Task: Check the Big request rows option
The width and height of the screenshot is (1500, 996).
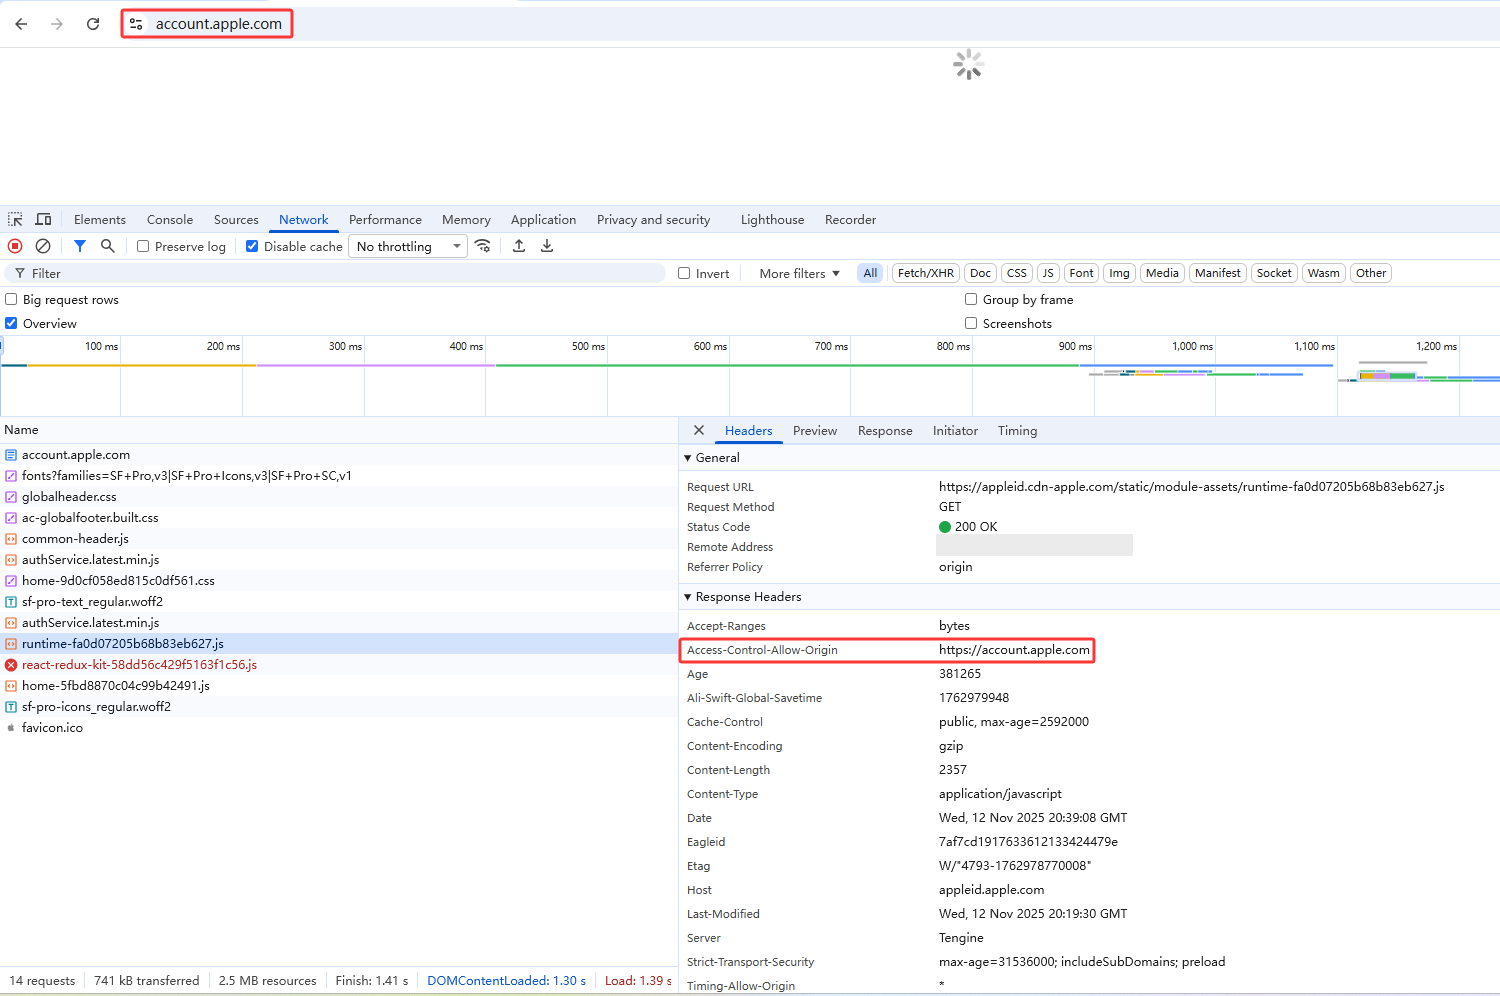Action: (11, 300)
